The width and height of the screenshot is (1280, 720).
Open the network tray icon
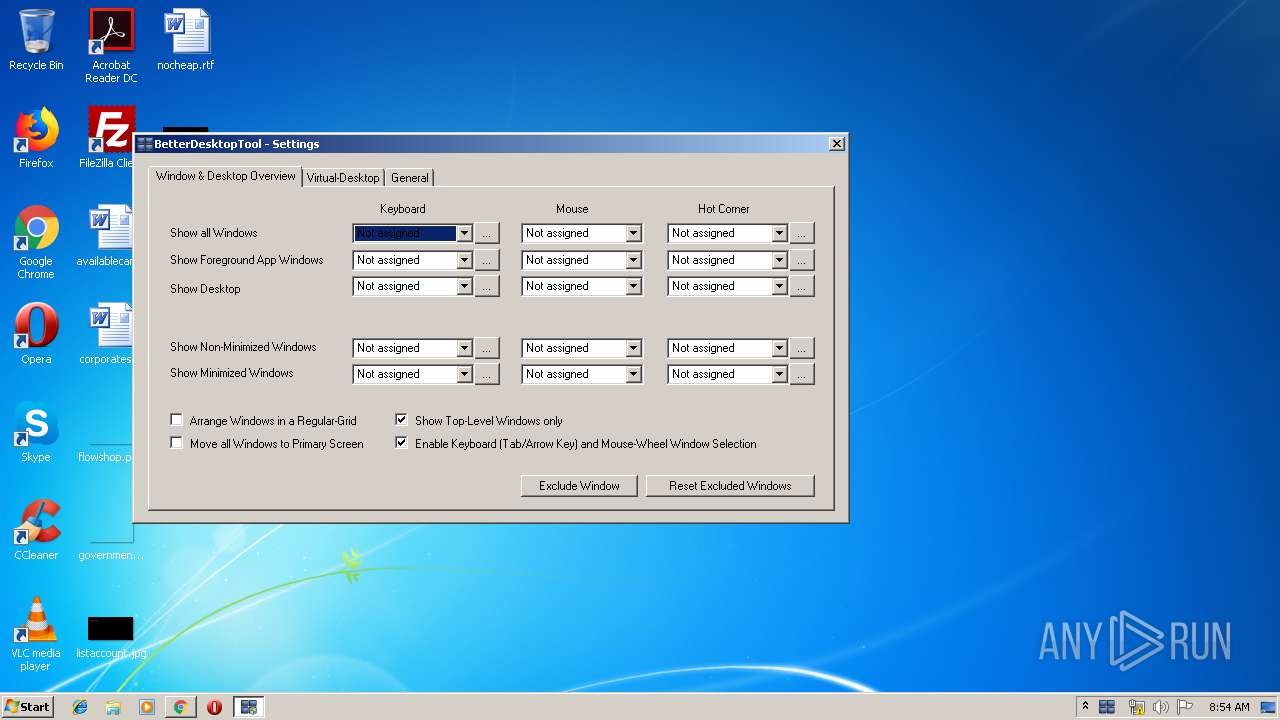pos(1136,707)
